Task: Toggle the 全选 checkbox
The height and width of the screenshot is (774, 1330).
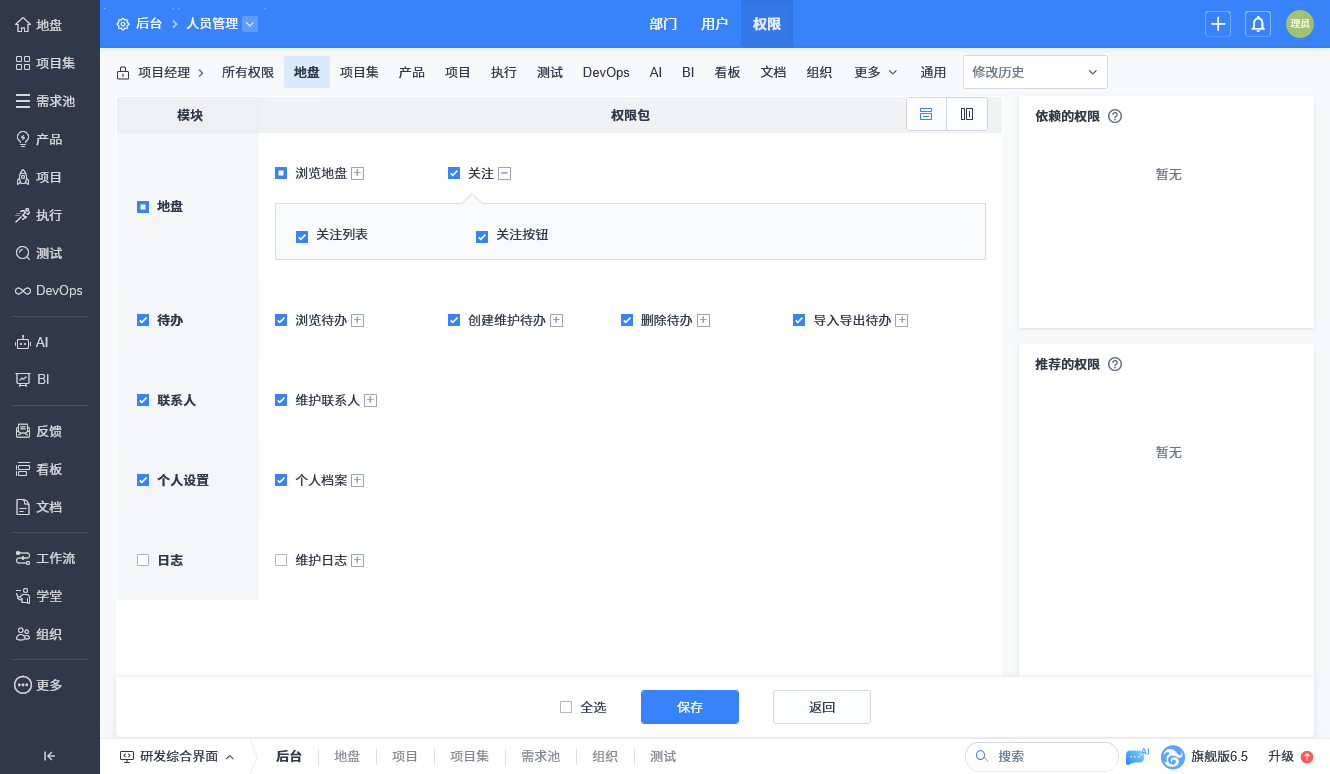Action: (566, 707)
